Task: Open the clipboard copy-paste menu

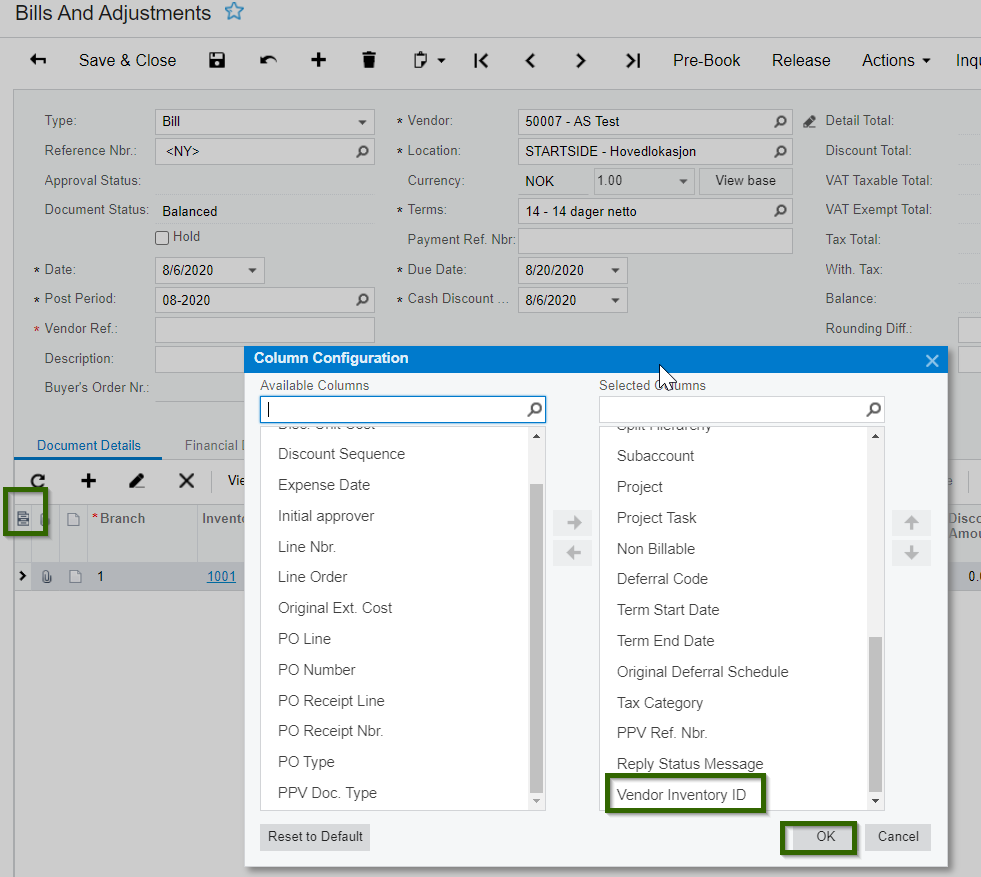Action: (x=429, y=60)
